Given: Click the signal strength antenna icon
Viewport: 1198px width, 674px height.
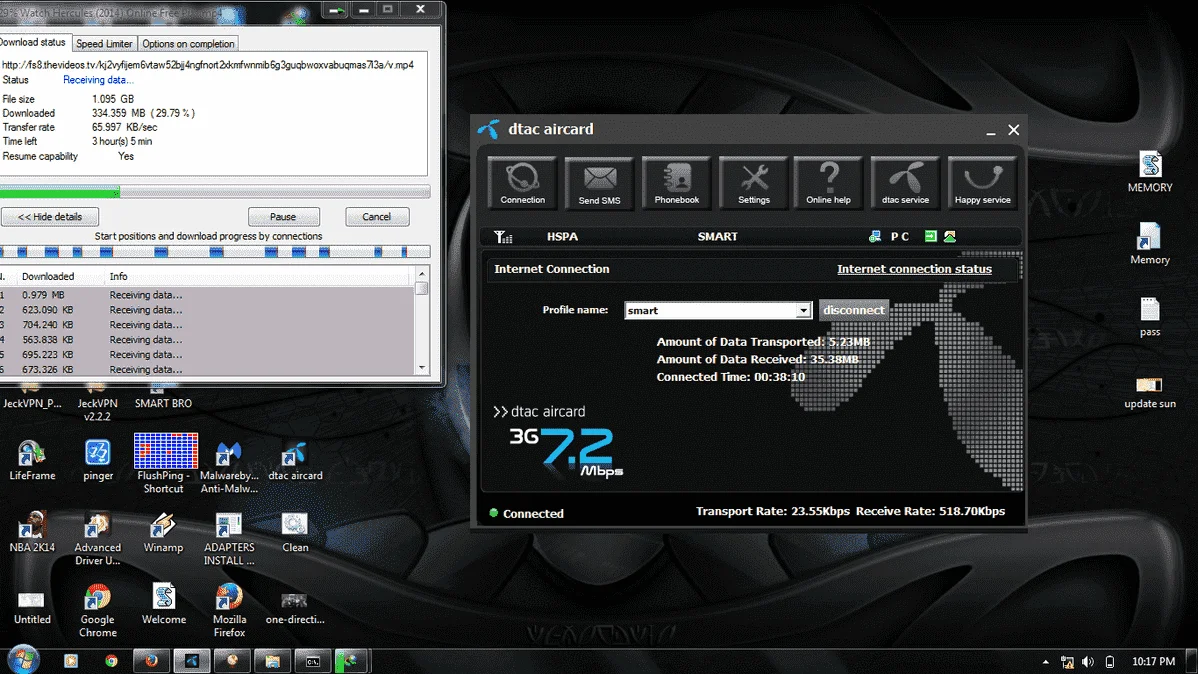Looking at the screenshot, I should coord(503,237).
